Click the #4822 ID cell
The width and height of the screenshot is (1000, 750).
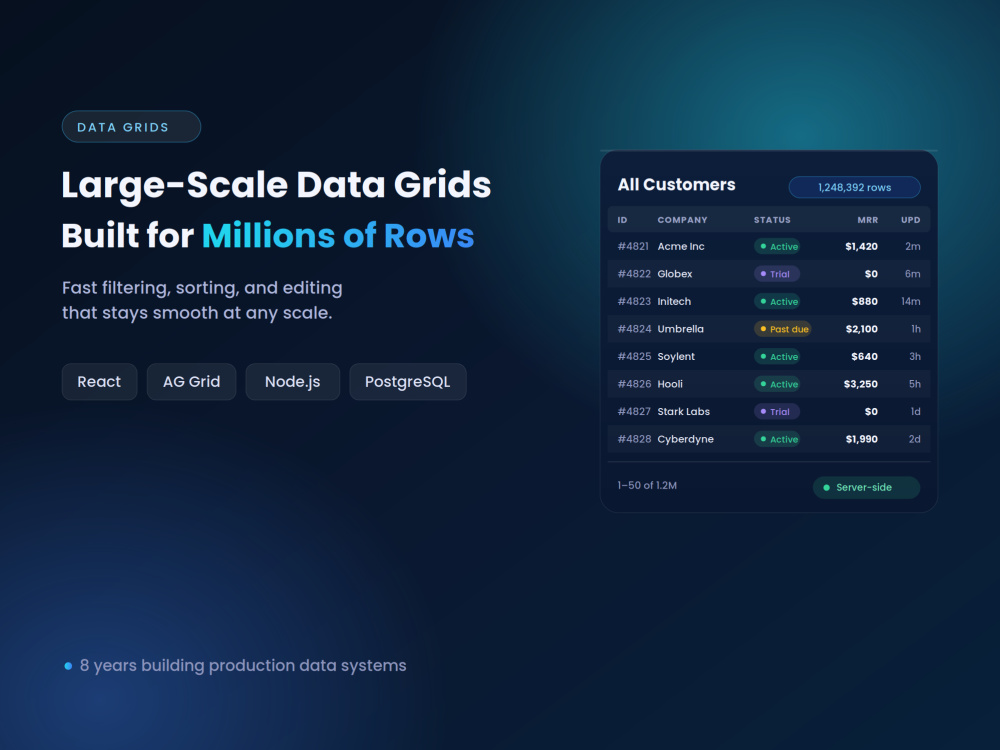point(634,274)
